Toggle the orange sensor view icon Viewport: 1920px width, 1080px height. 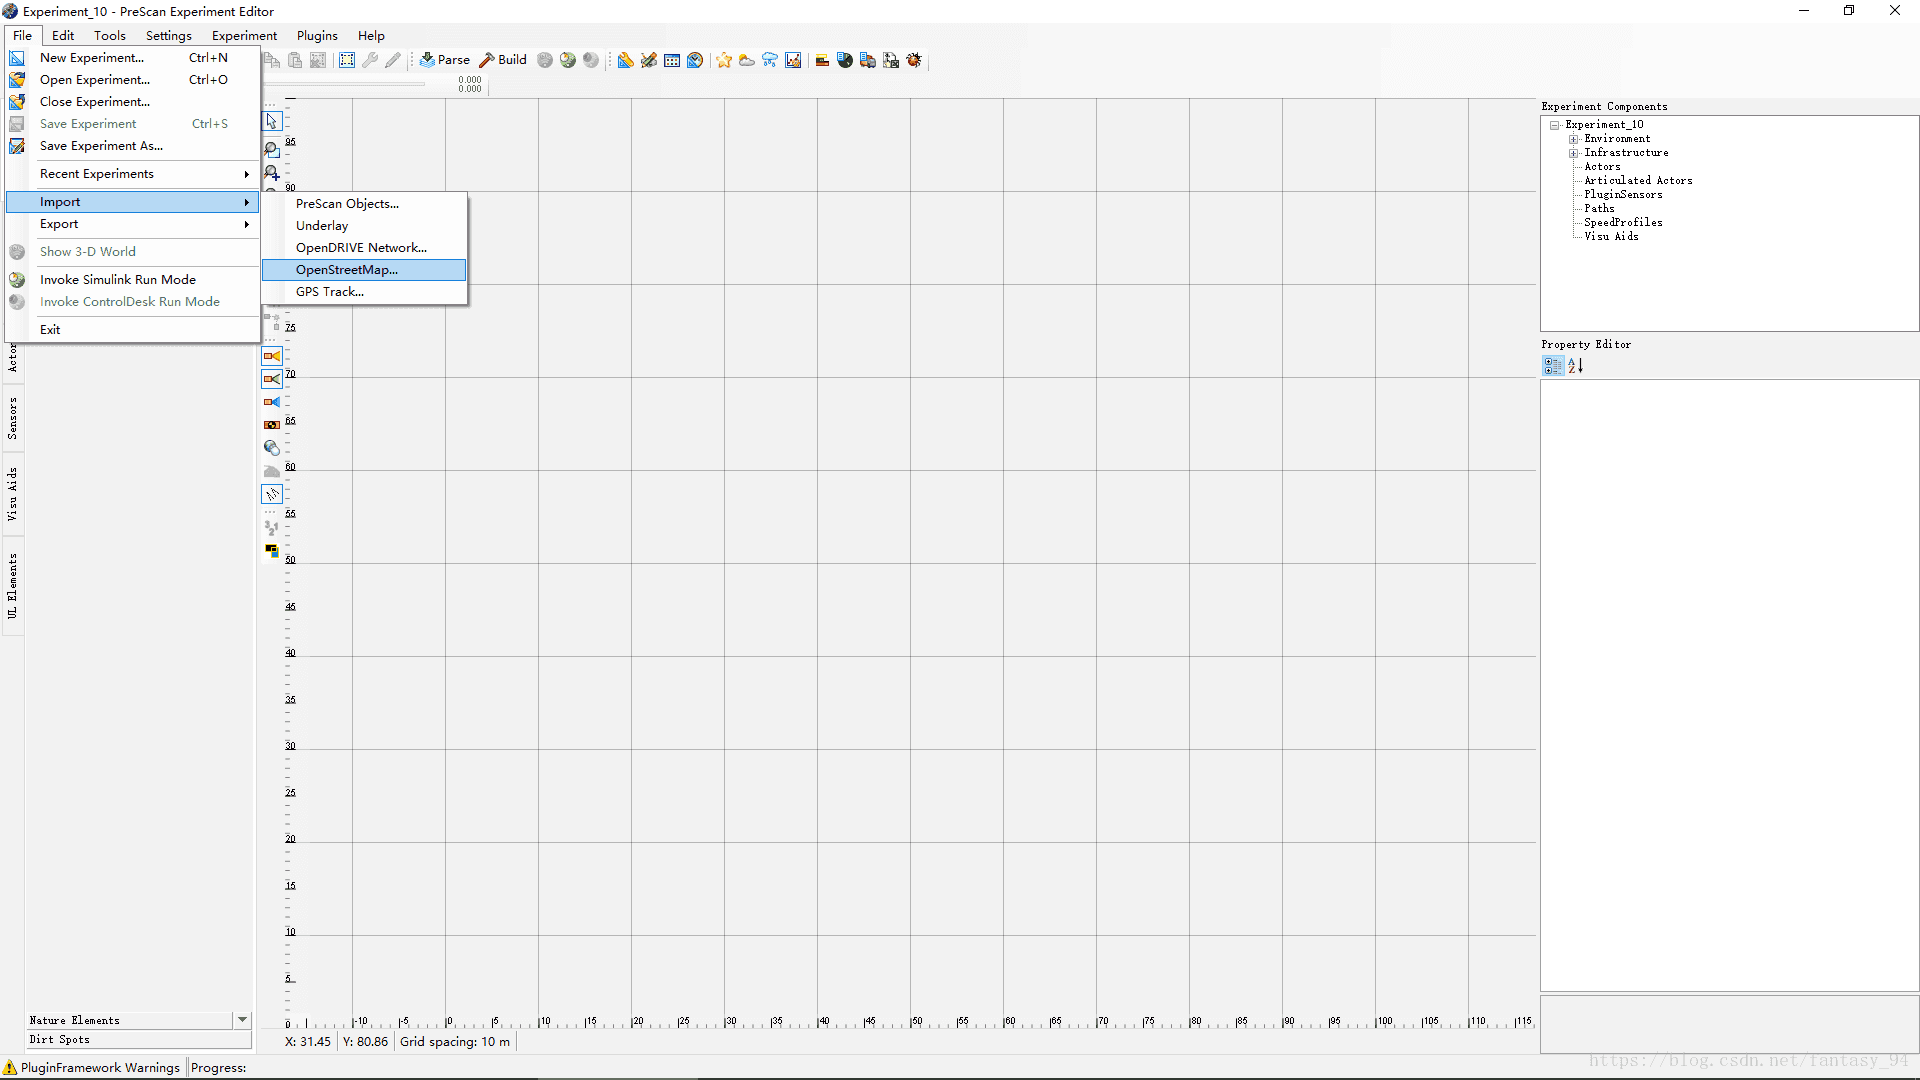click(x=272, y=356)
